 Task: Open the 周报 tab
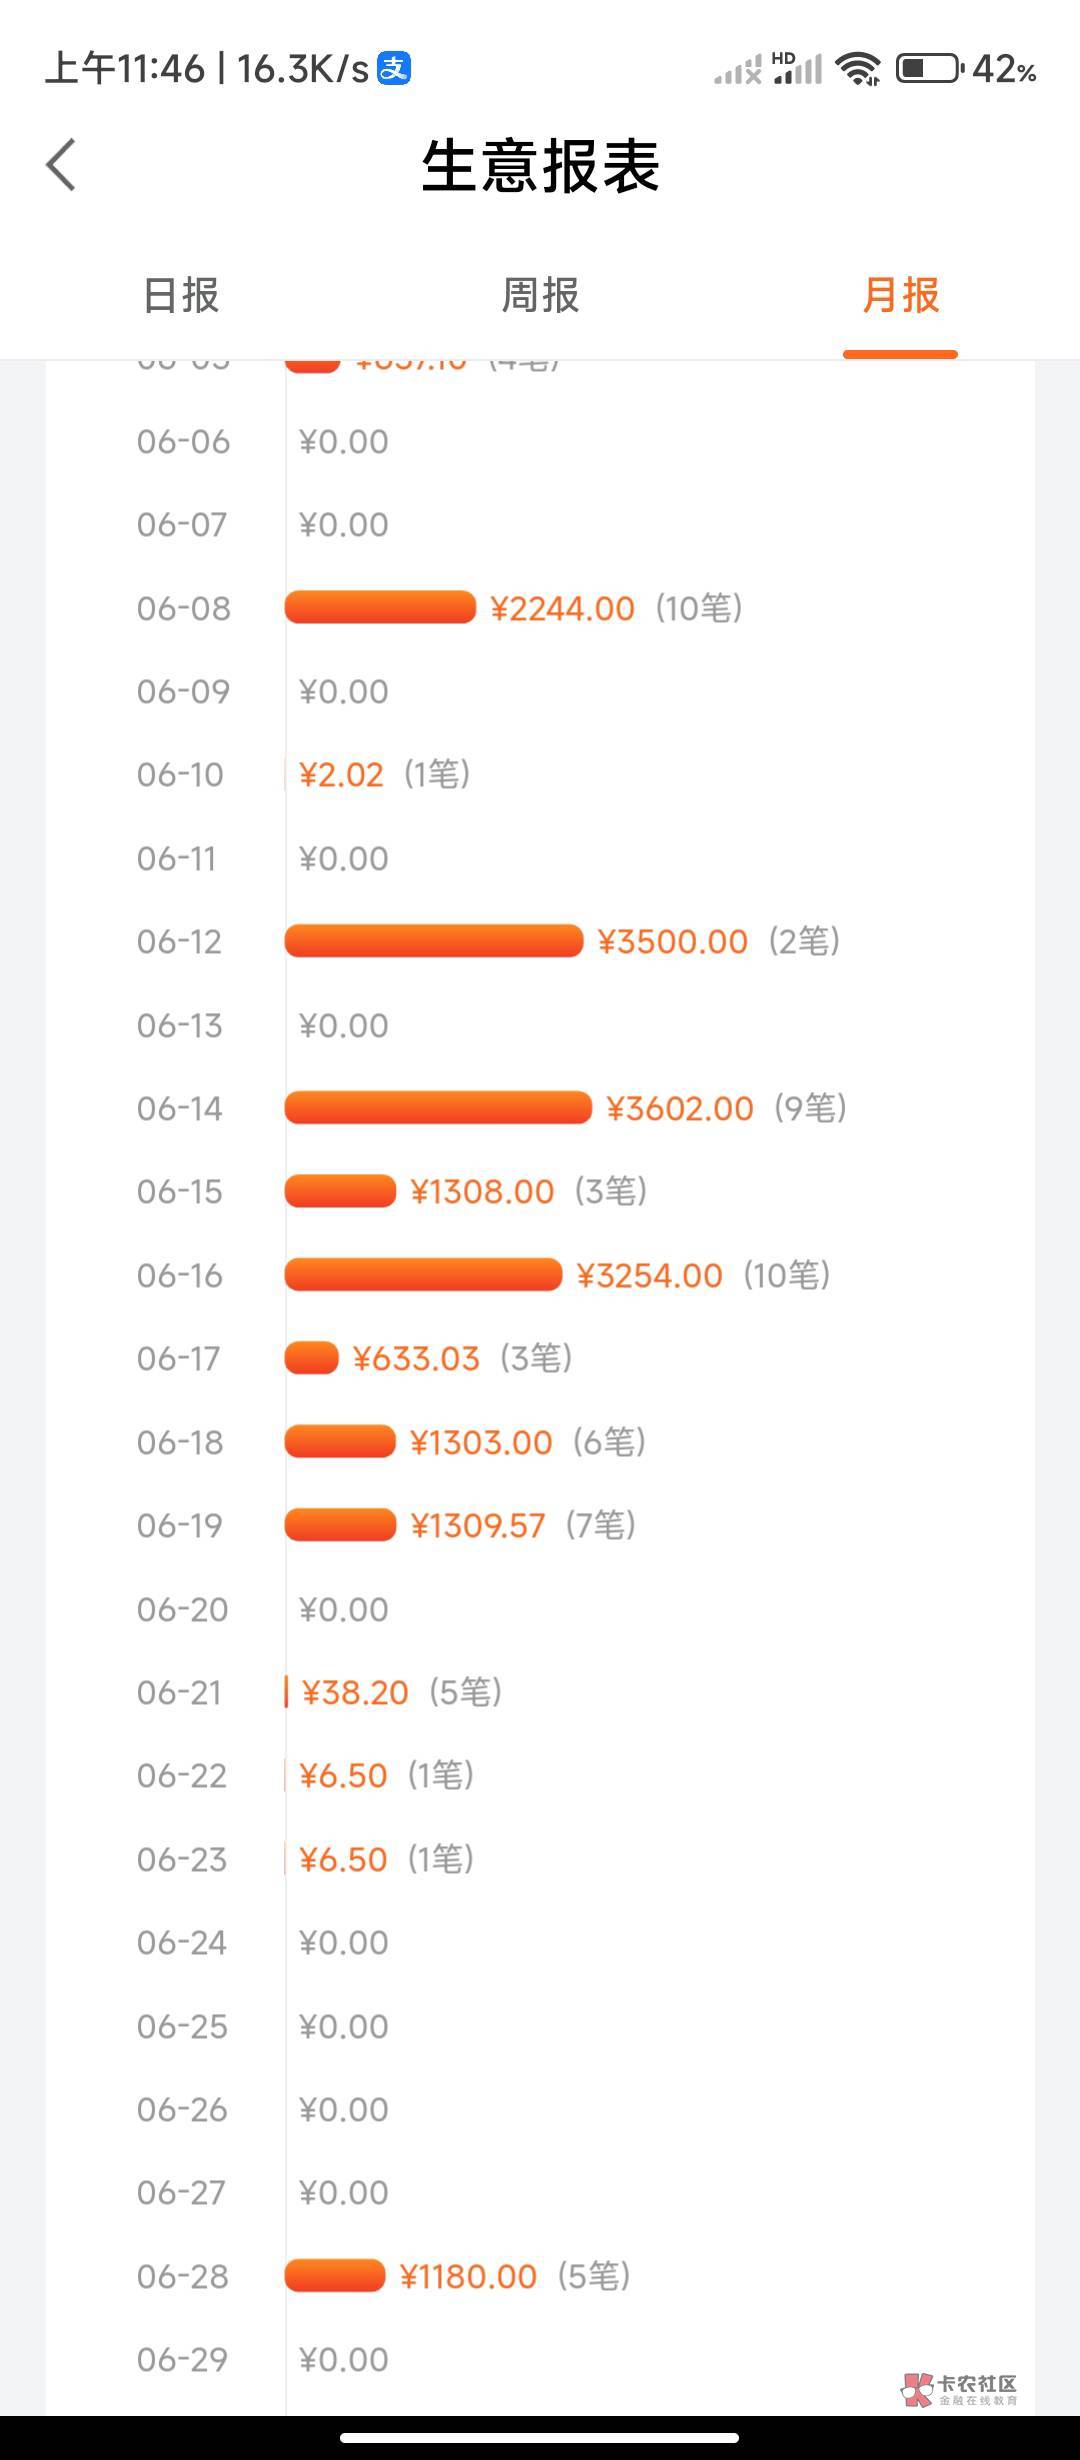click(540, 296)
